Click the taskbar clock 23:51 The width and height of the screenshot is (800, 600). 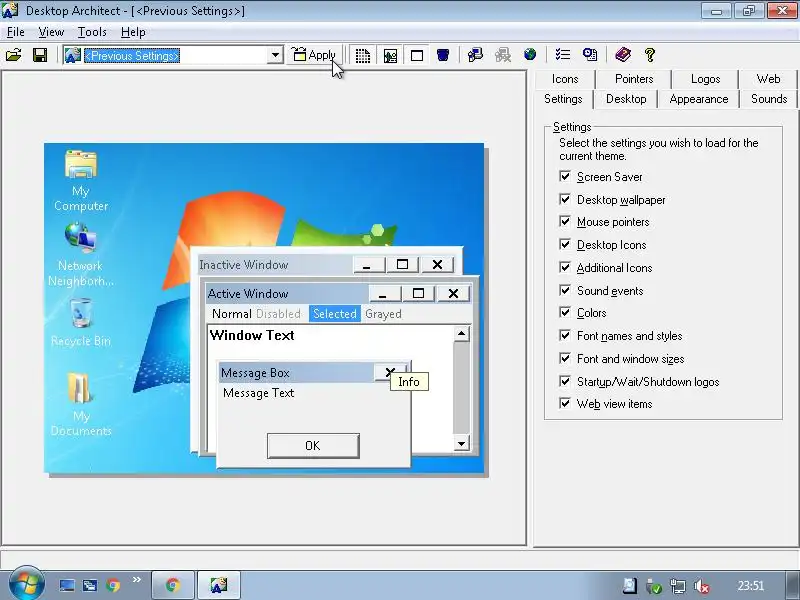pos(751,586)
